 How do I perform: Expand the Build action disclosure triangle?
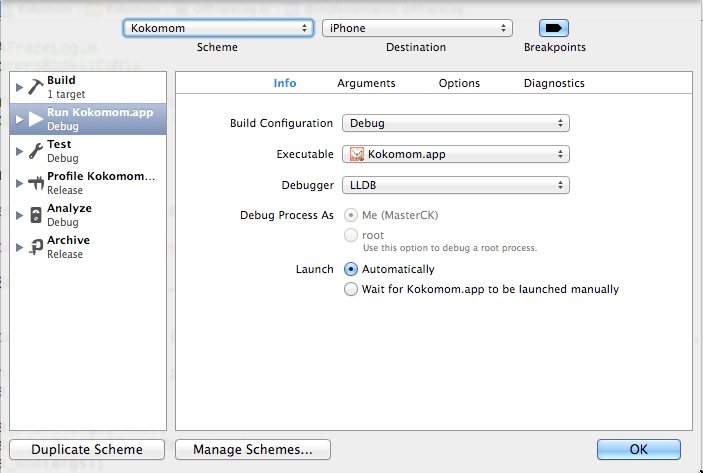[x=19, y=87]
